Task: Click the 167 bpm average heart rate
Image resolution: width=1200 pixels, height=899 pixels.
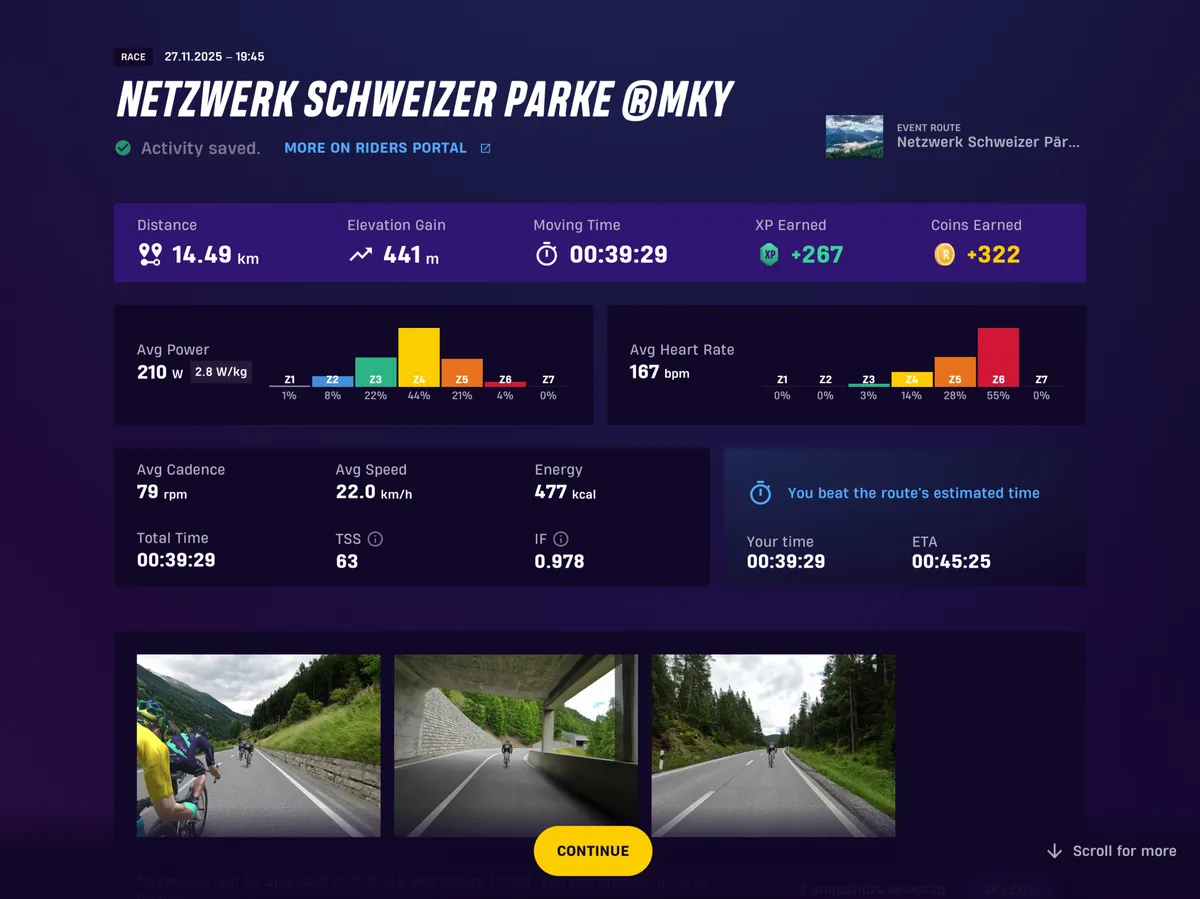Action: pos(660,373)
